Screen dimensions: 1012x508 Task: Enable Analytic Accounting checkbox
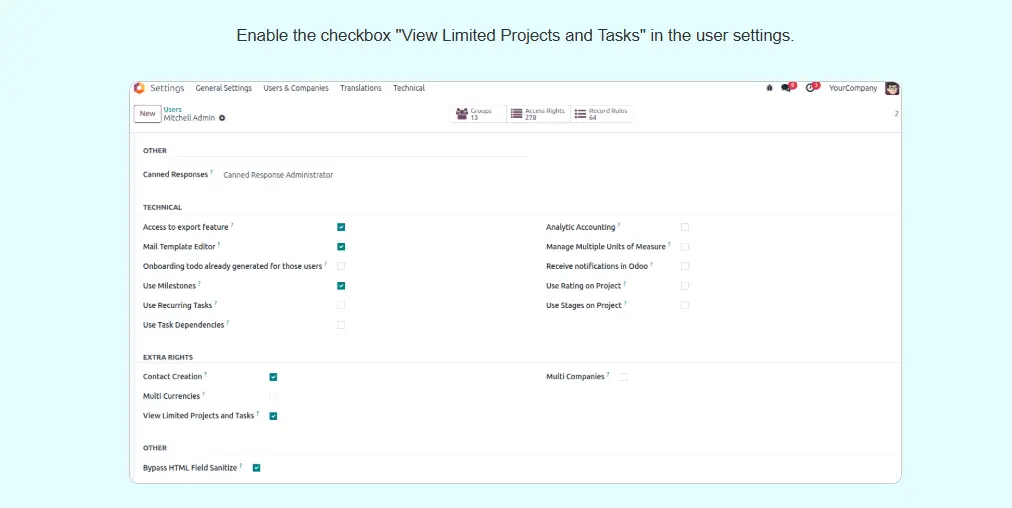point(685,227)
